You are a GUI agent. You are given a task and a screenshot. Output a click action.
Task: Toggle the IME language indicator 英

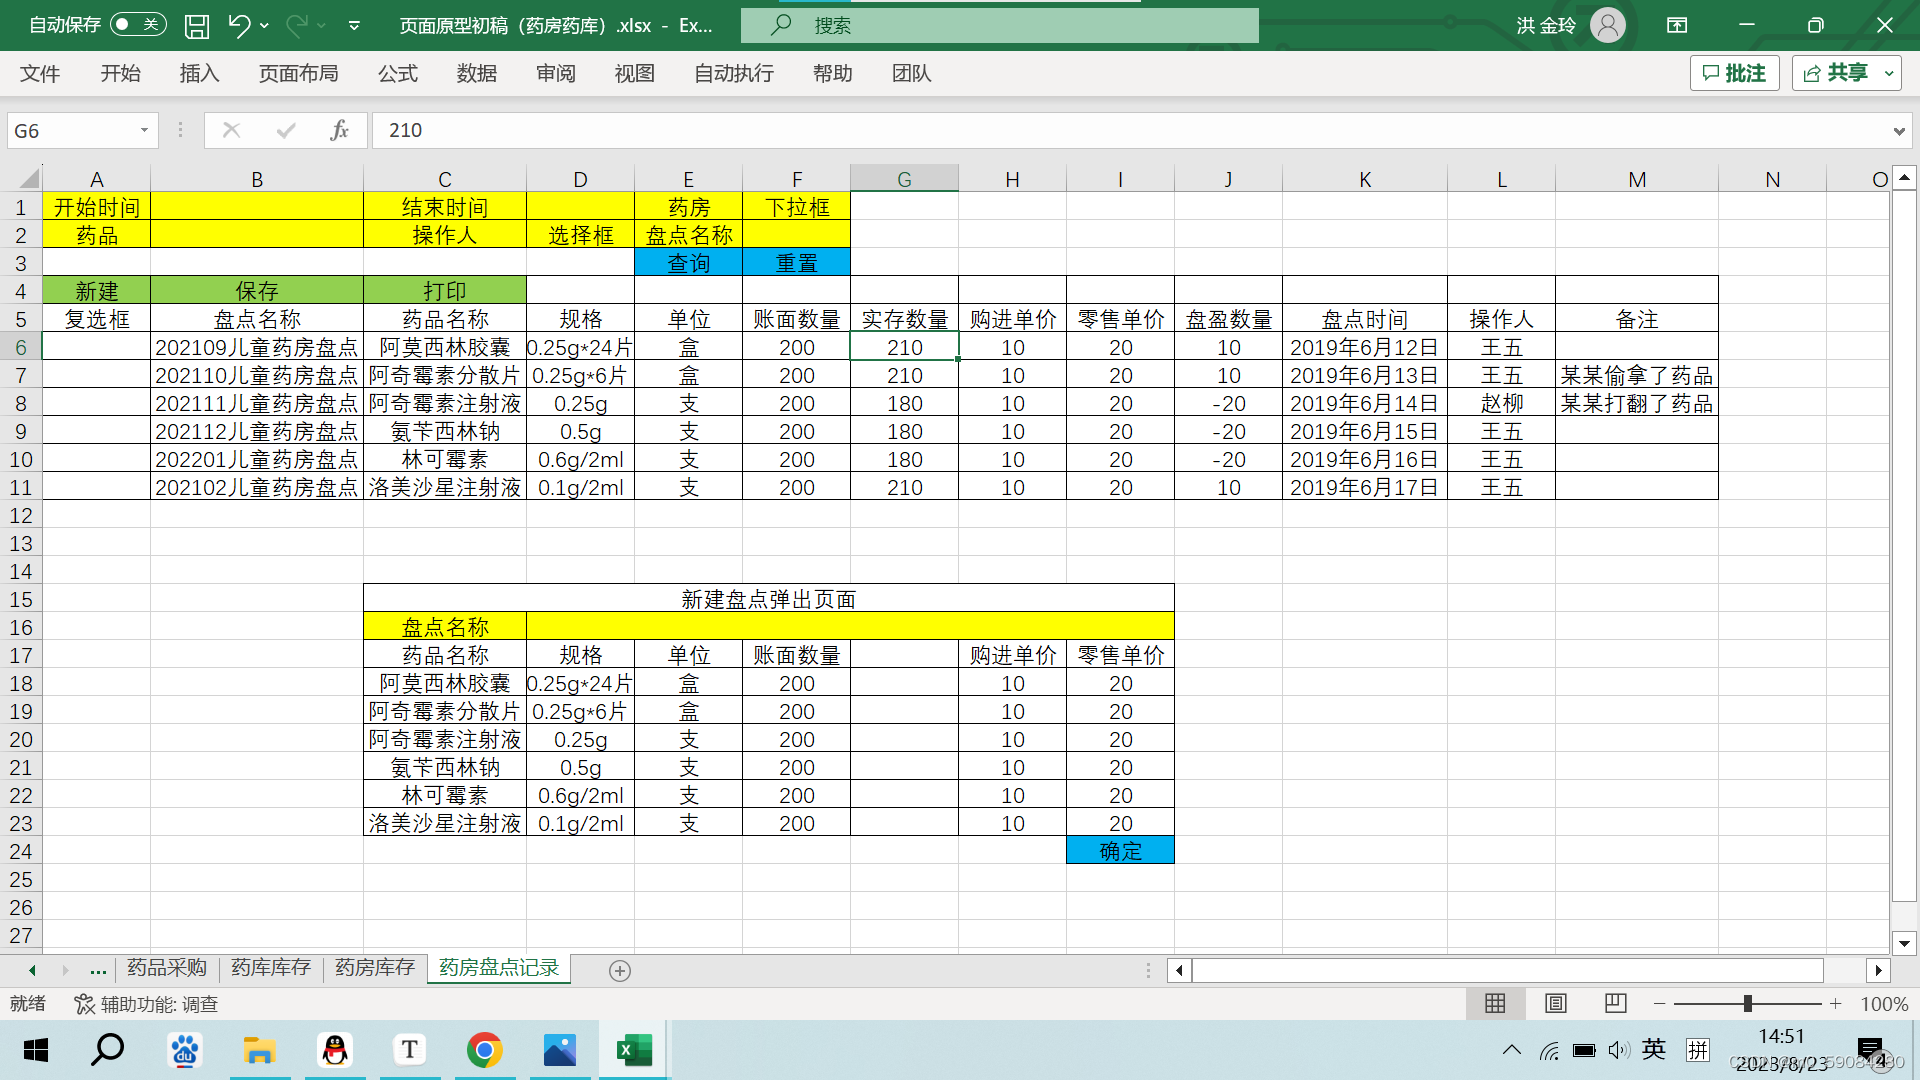click(x=1654, y=1049)
